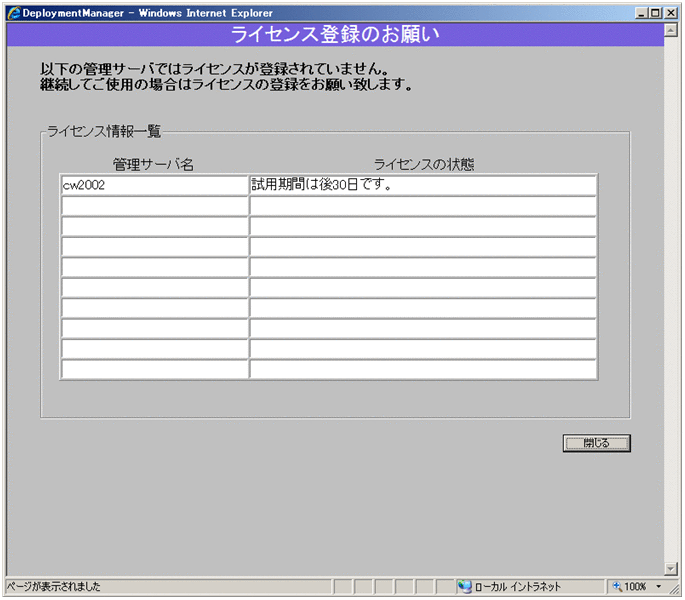Click the ページが表示されました status text
Viewport: 685px width, 600px height.
tap(53, 586)
